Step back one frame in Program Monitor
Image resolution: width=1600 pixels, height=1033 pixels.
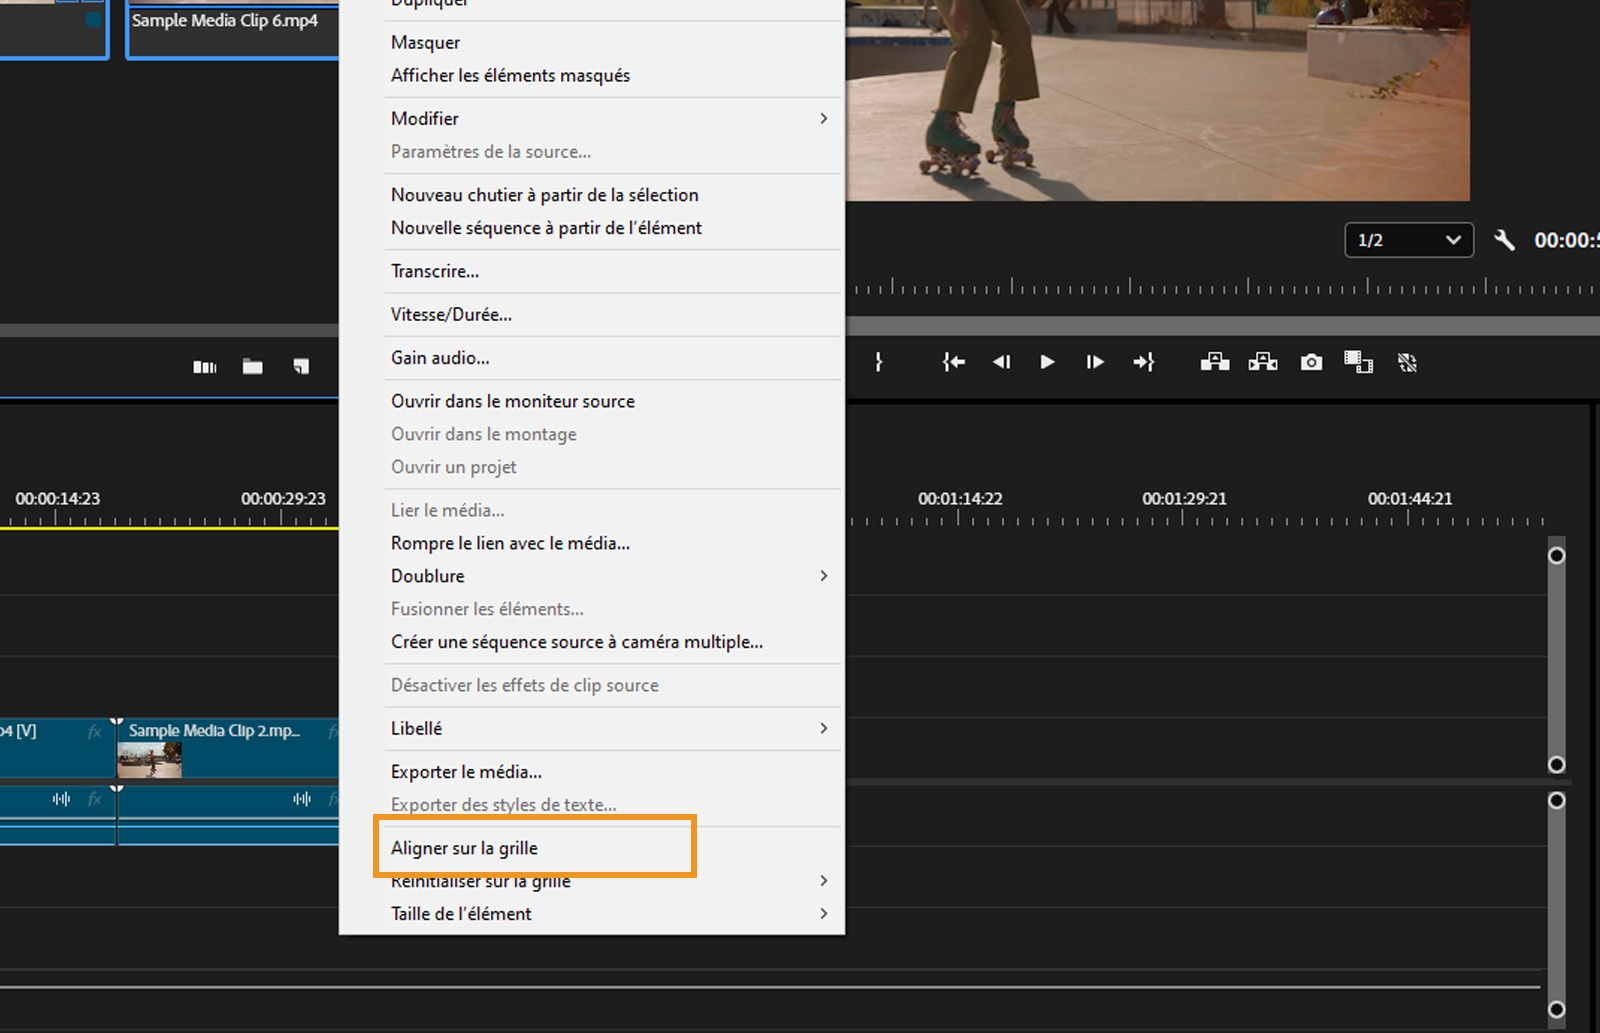(x=1001, y=362)
